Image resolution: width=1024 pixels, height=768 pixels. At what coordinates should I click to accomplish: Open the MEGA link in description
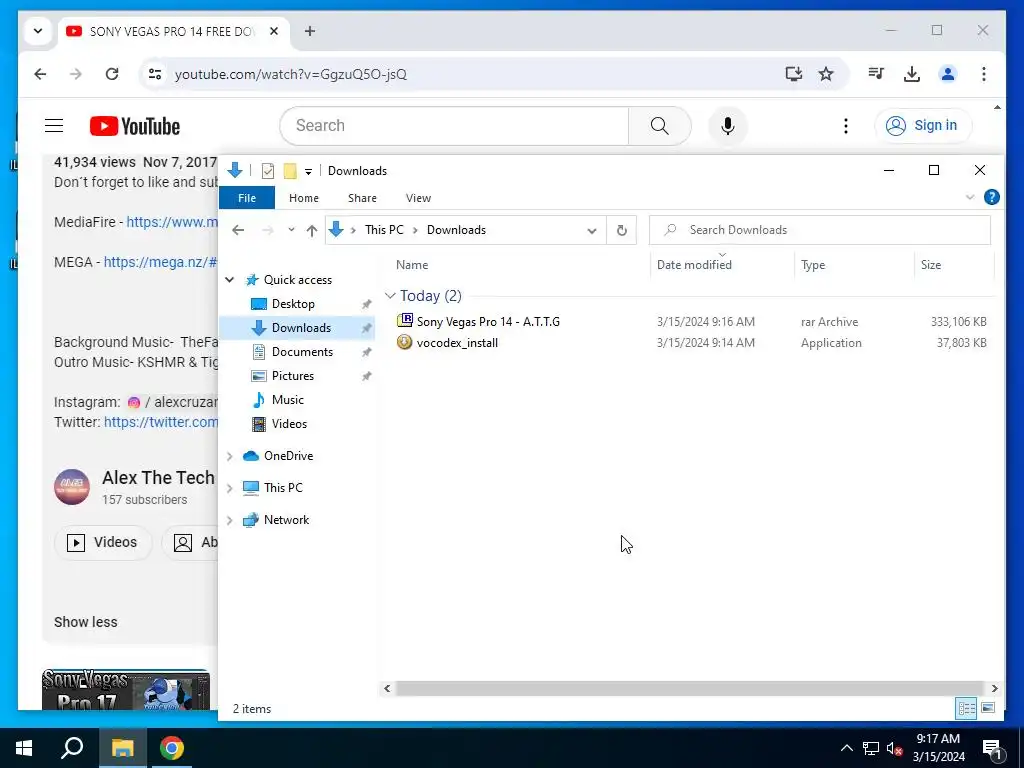pyautogui.click(x=161, y=262)
